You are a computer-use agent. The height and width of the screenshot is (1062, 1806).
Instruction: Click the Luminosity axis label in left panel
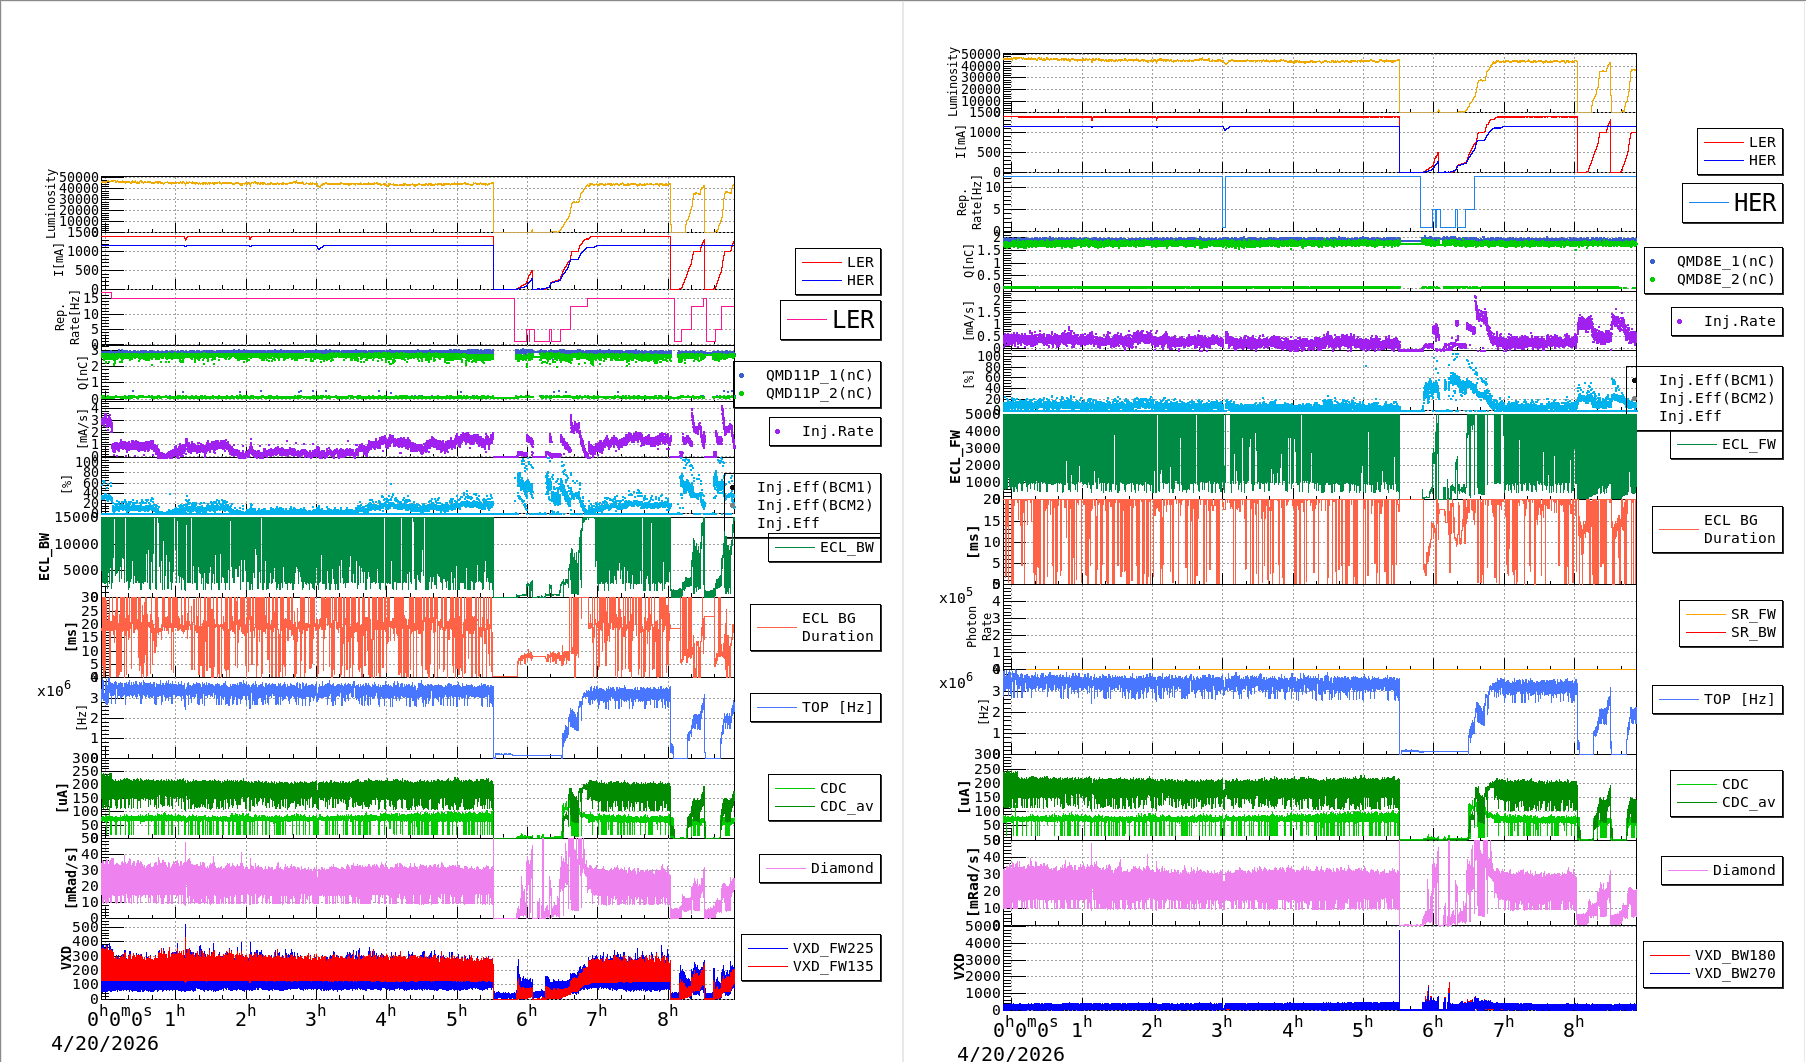point(51,203)
